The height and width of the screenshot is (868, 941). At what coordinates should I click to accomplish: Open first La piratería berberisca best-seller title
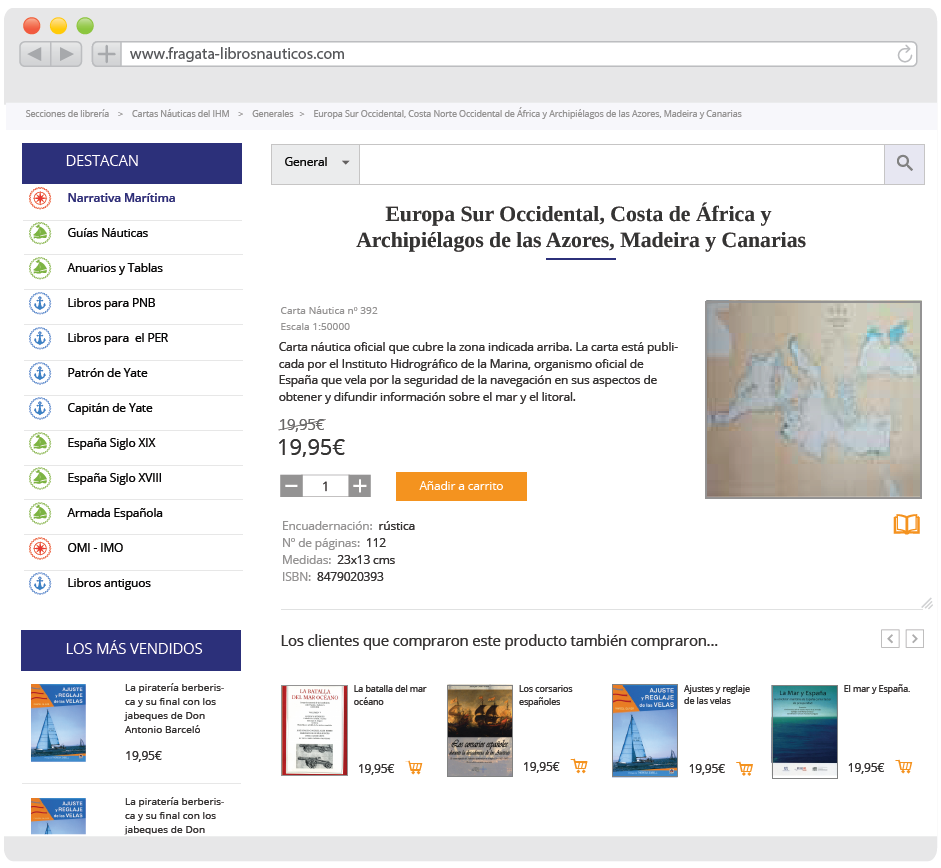point(174,709)
